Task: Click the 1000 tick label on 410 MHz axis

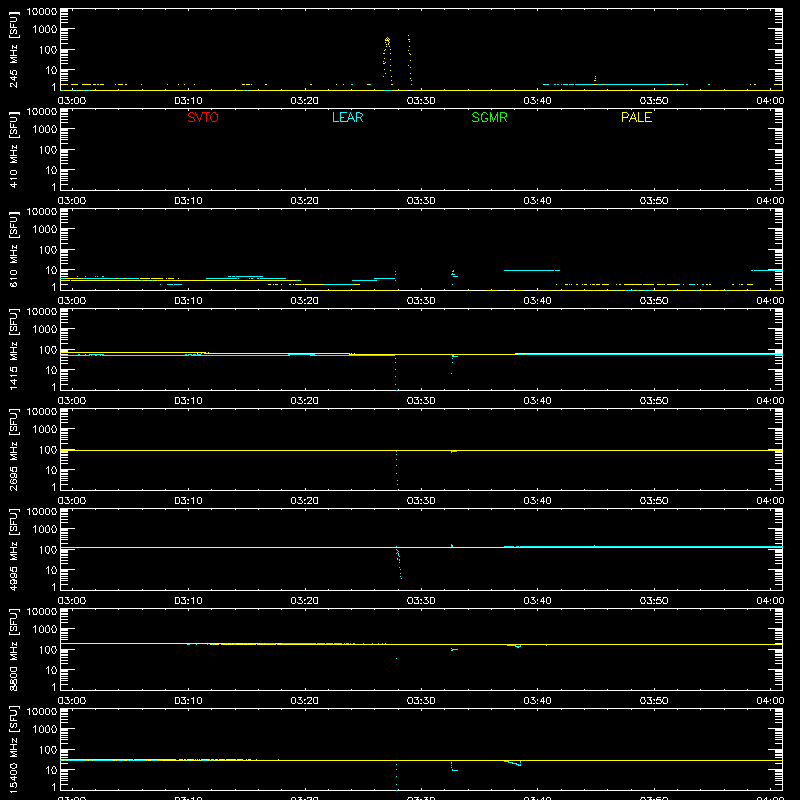Action: pos(45,130)
